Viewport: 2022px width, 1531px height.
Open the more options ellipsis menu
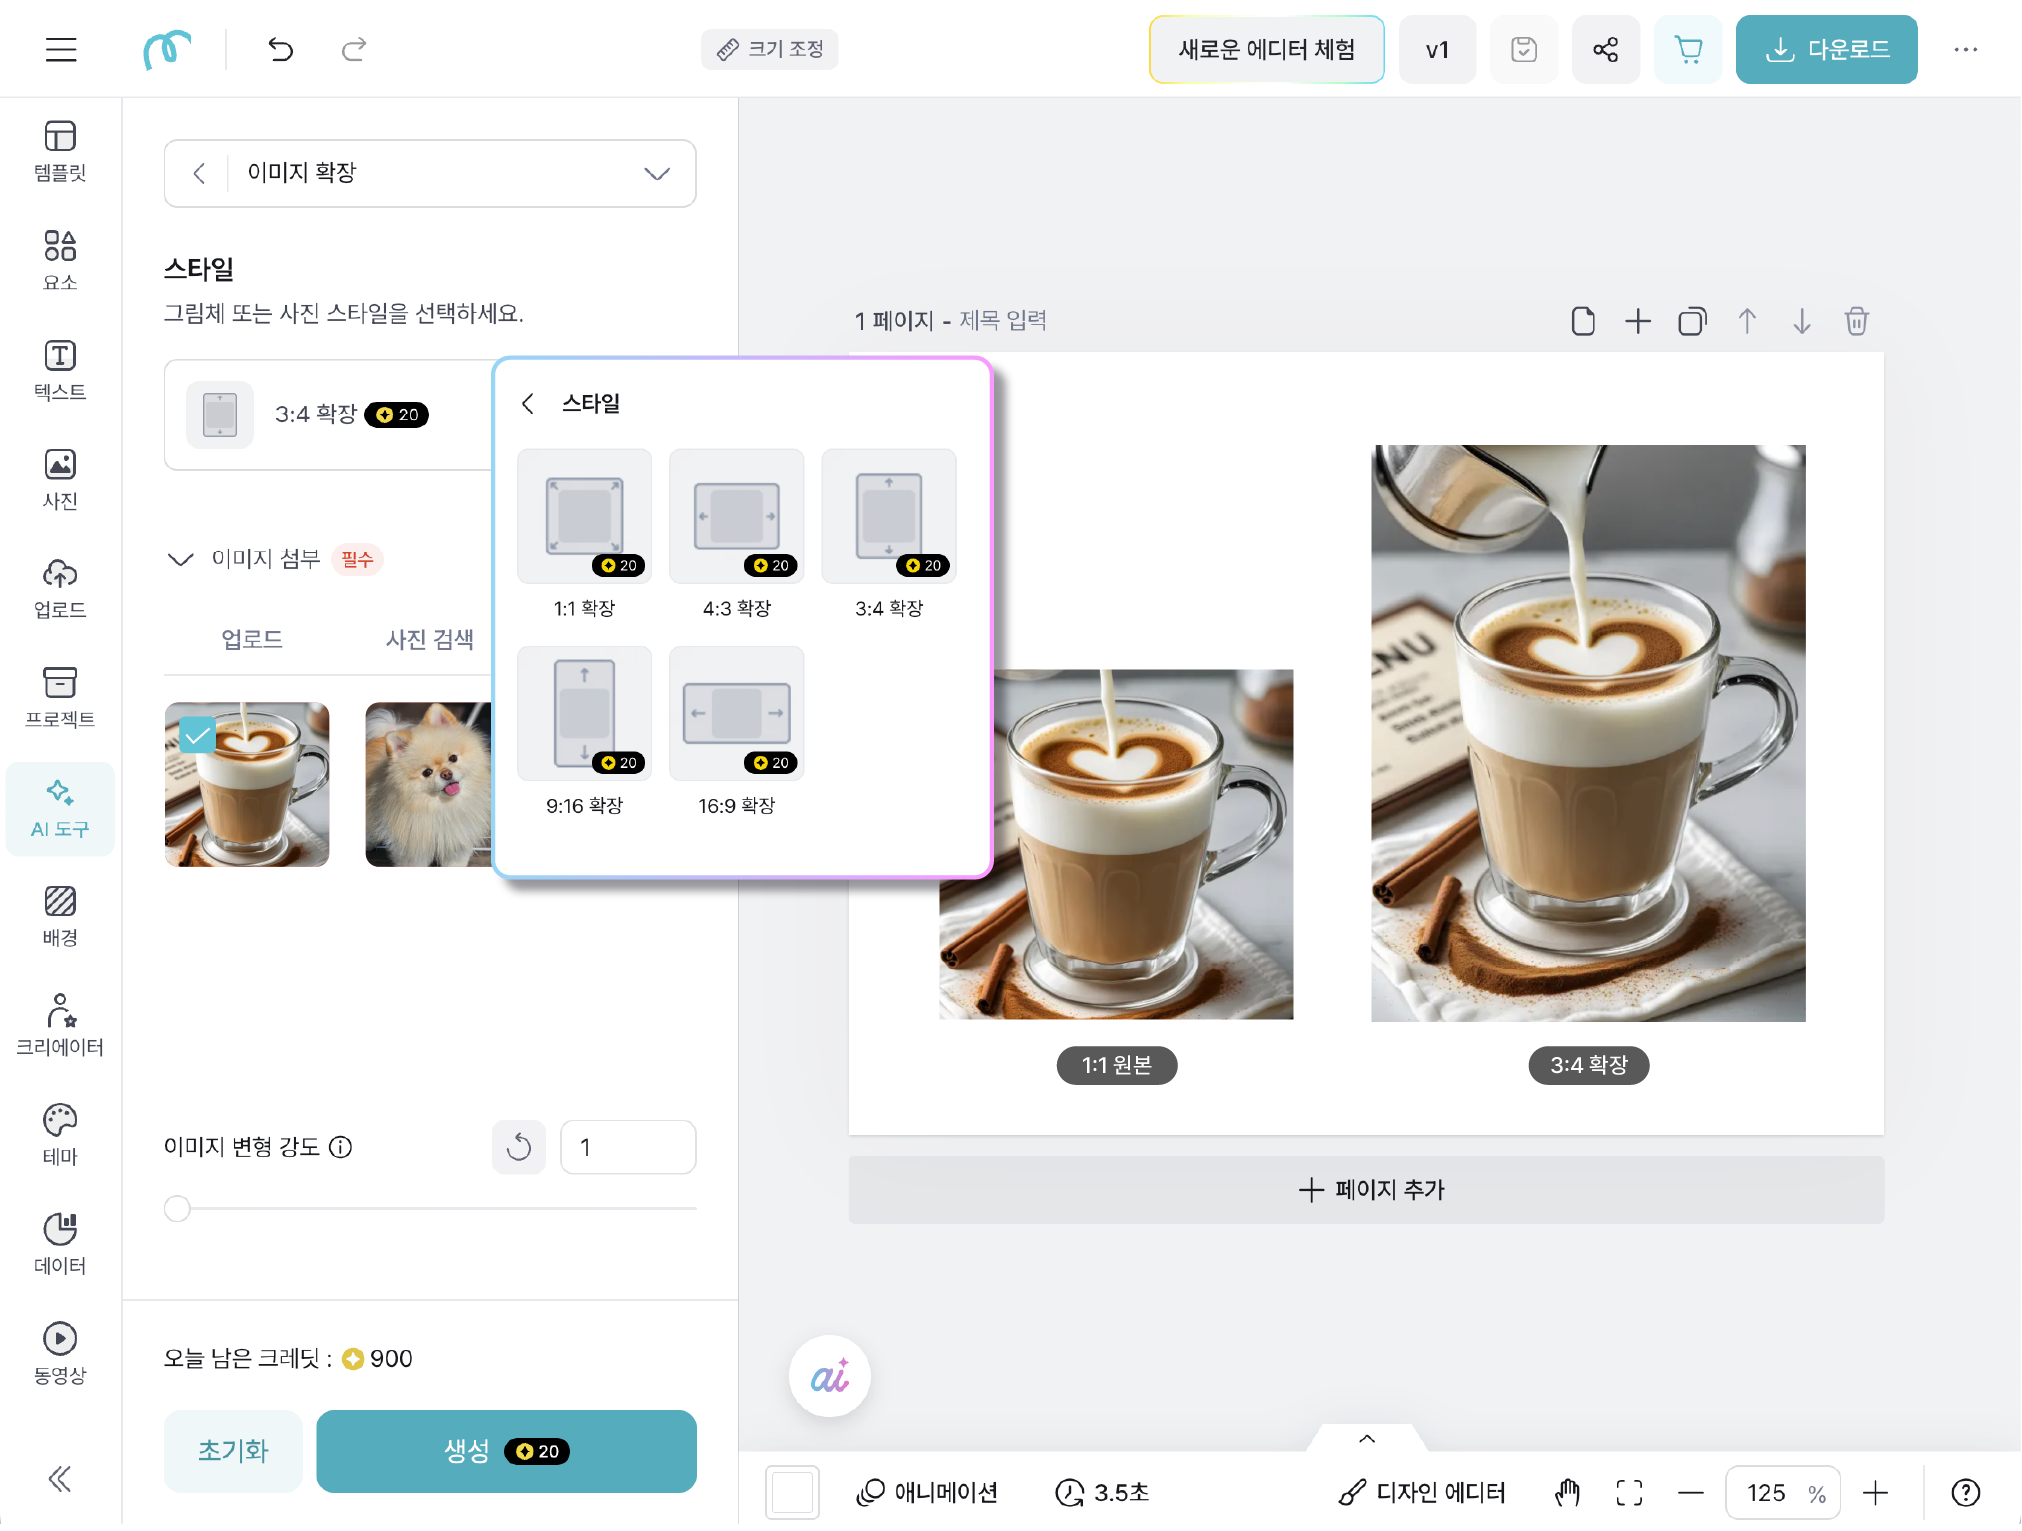(x=1966, y=49)
